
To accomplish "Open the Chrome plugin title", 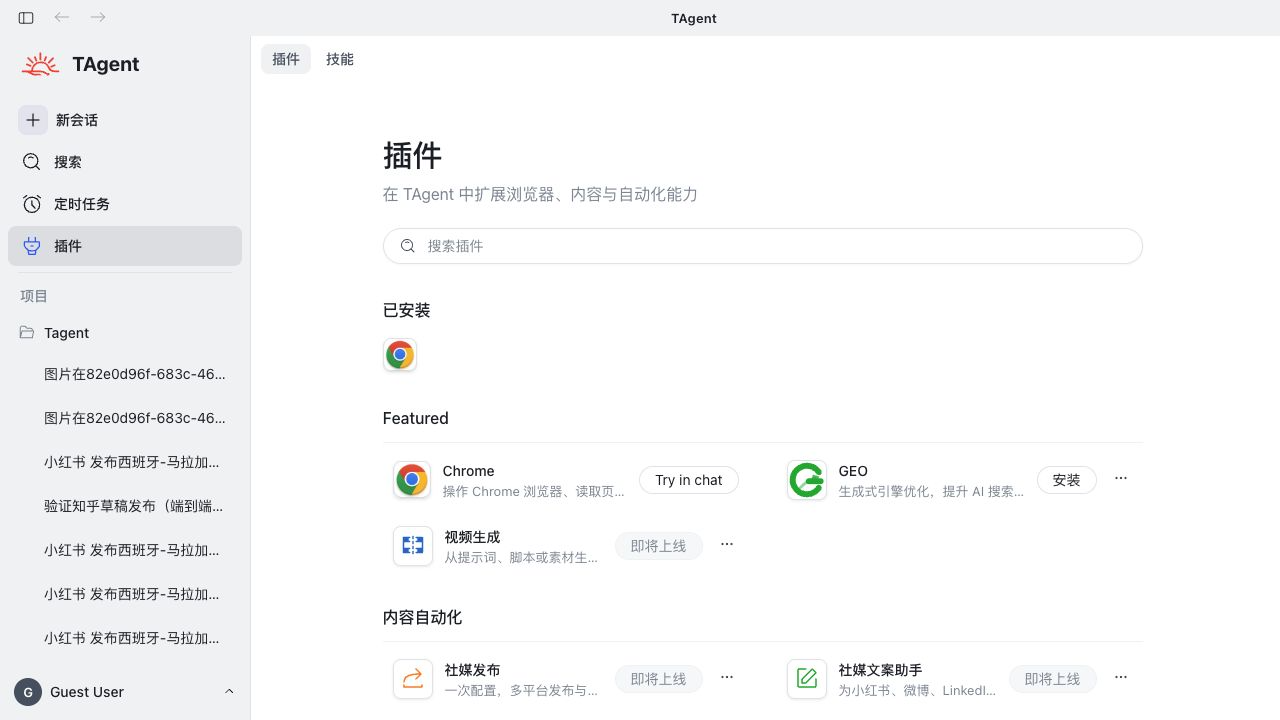I will point(469,471).
